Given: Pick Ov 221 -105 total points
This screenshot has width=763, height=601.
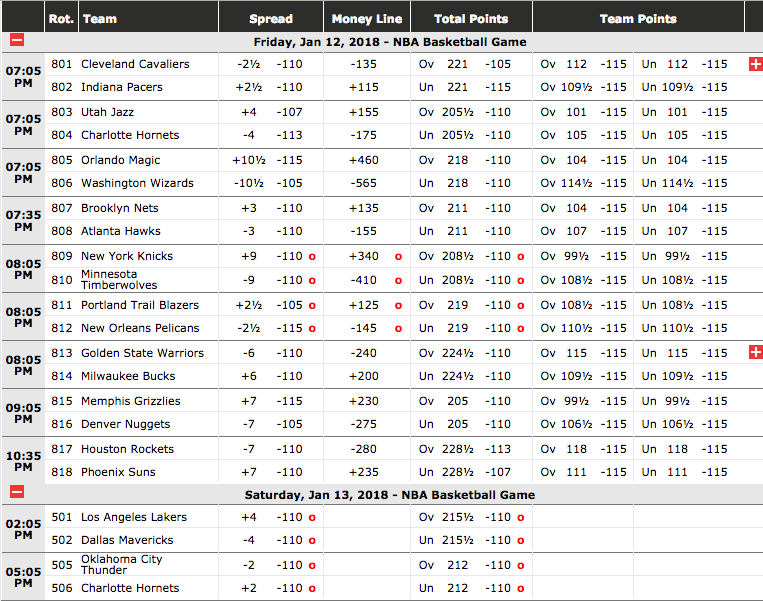Looking at the screenshot, I should [465, 64].
